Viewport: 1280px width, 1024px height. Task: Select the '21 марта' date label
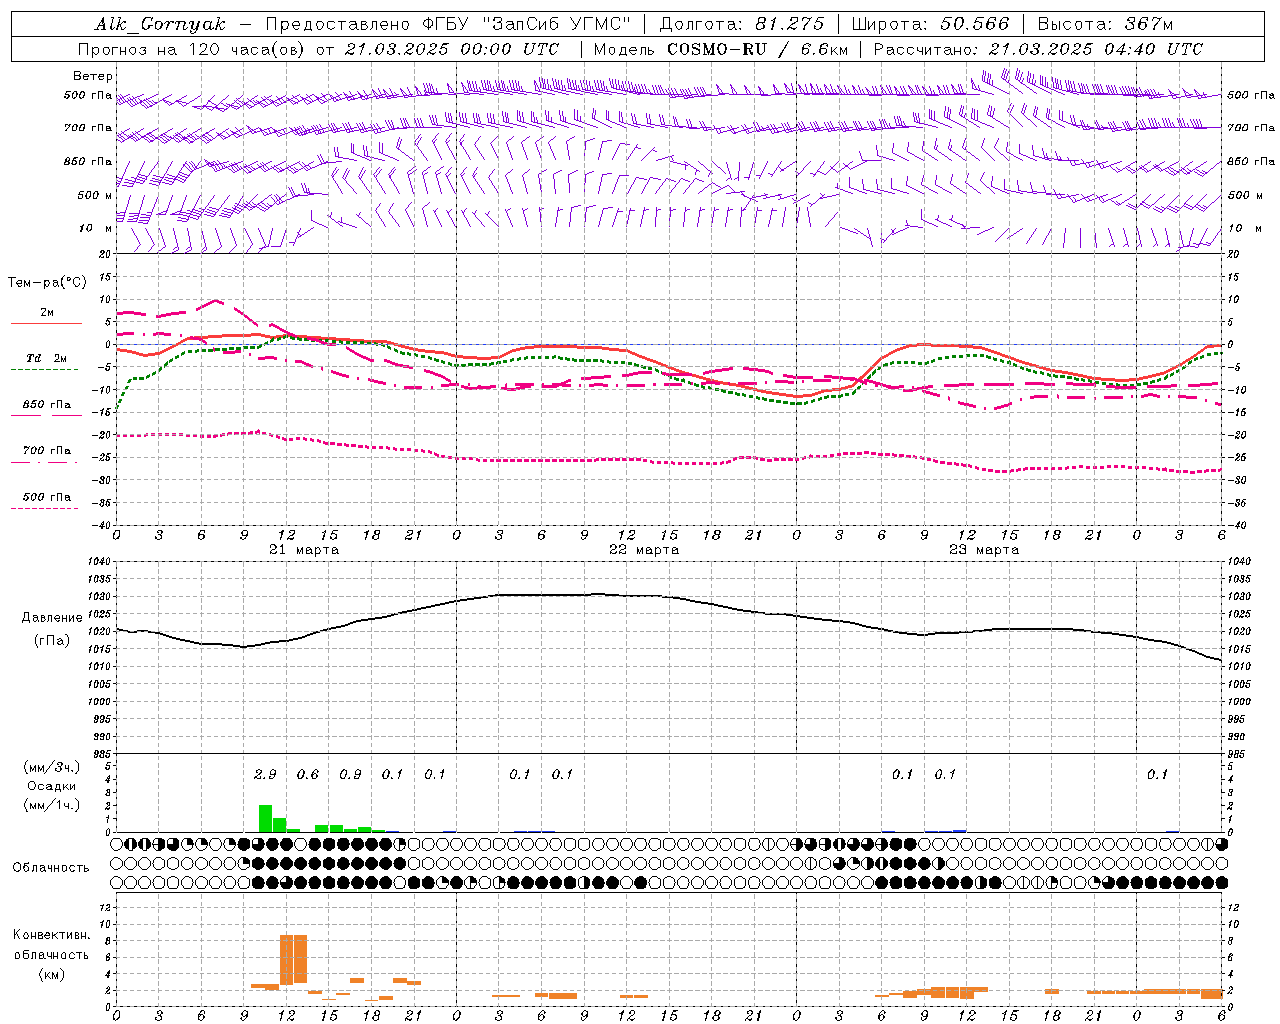(x=304, y=550)
